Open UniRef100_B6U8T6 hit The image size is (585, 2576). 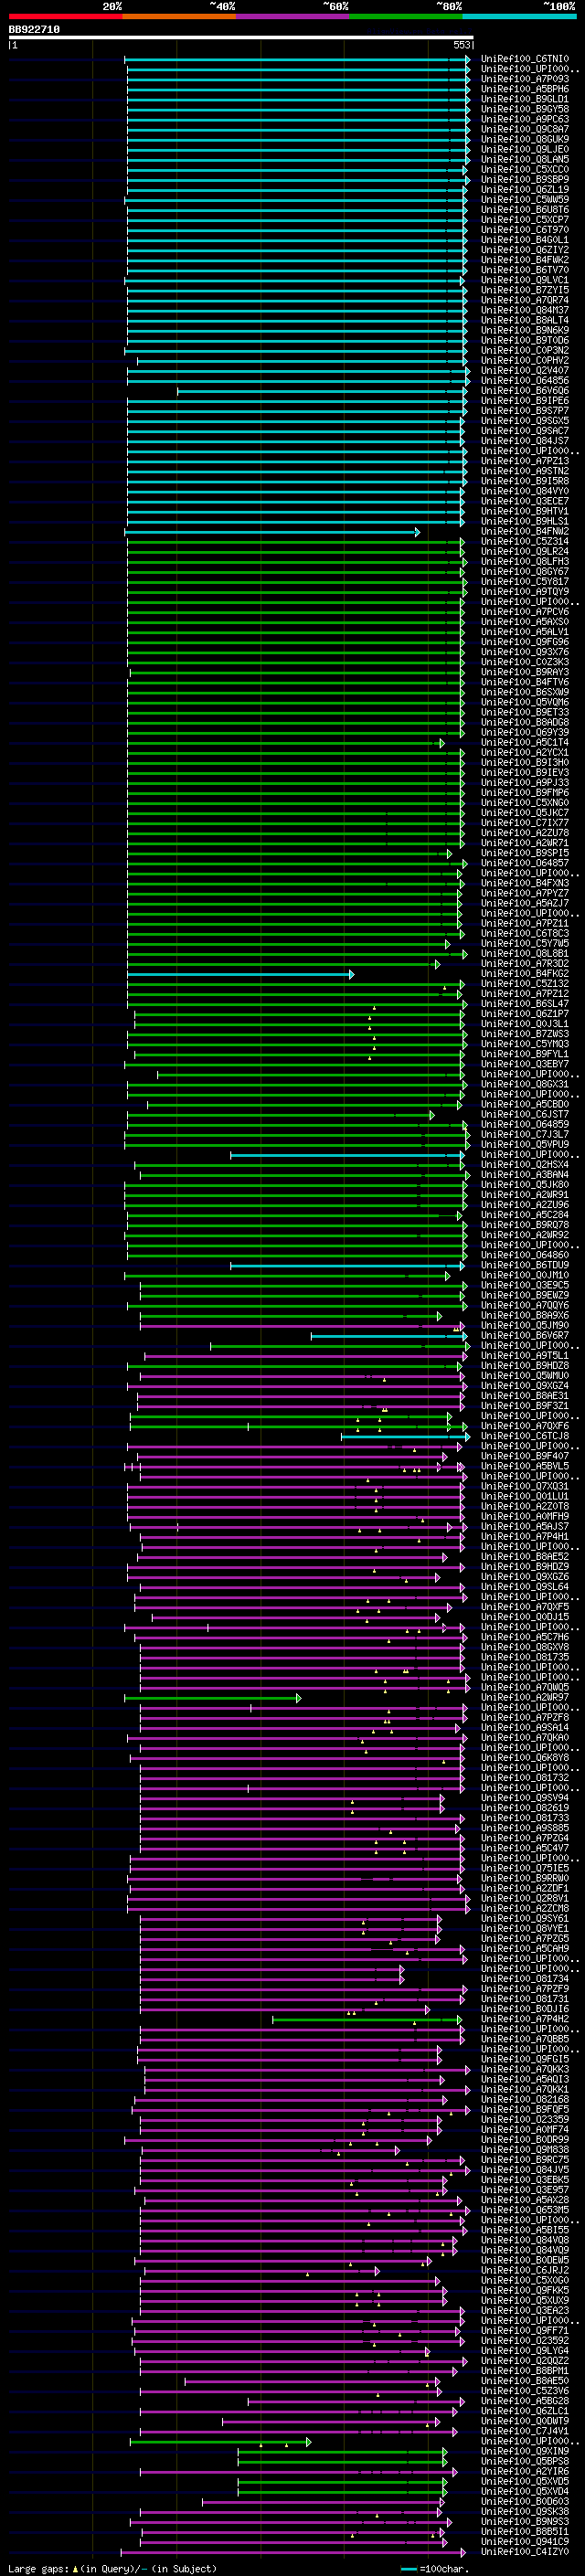tap(525, 209)
